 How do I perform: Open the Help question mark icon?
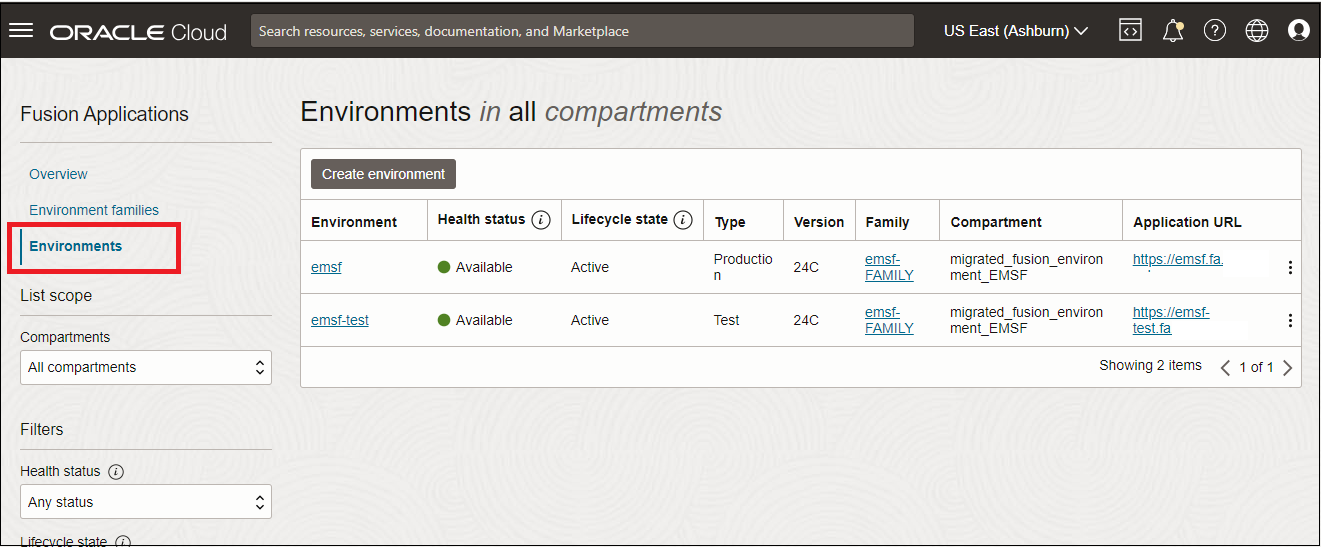(x=1214, y=31)
